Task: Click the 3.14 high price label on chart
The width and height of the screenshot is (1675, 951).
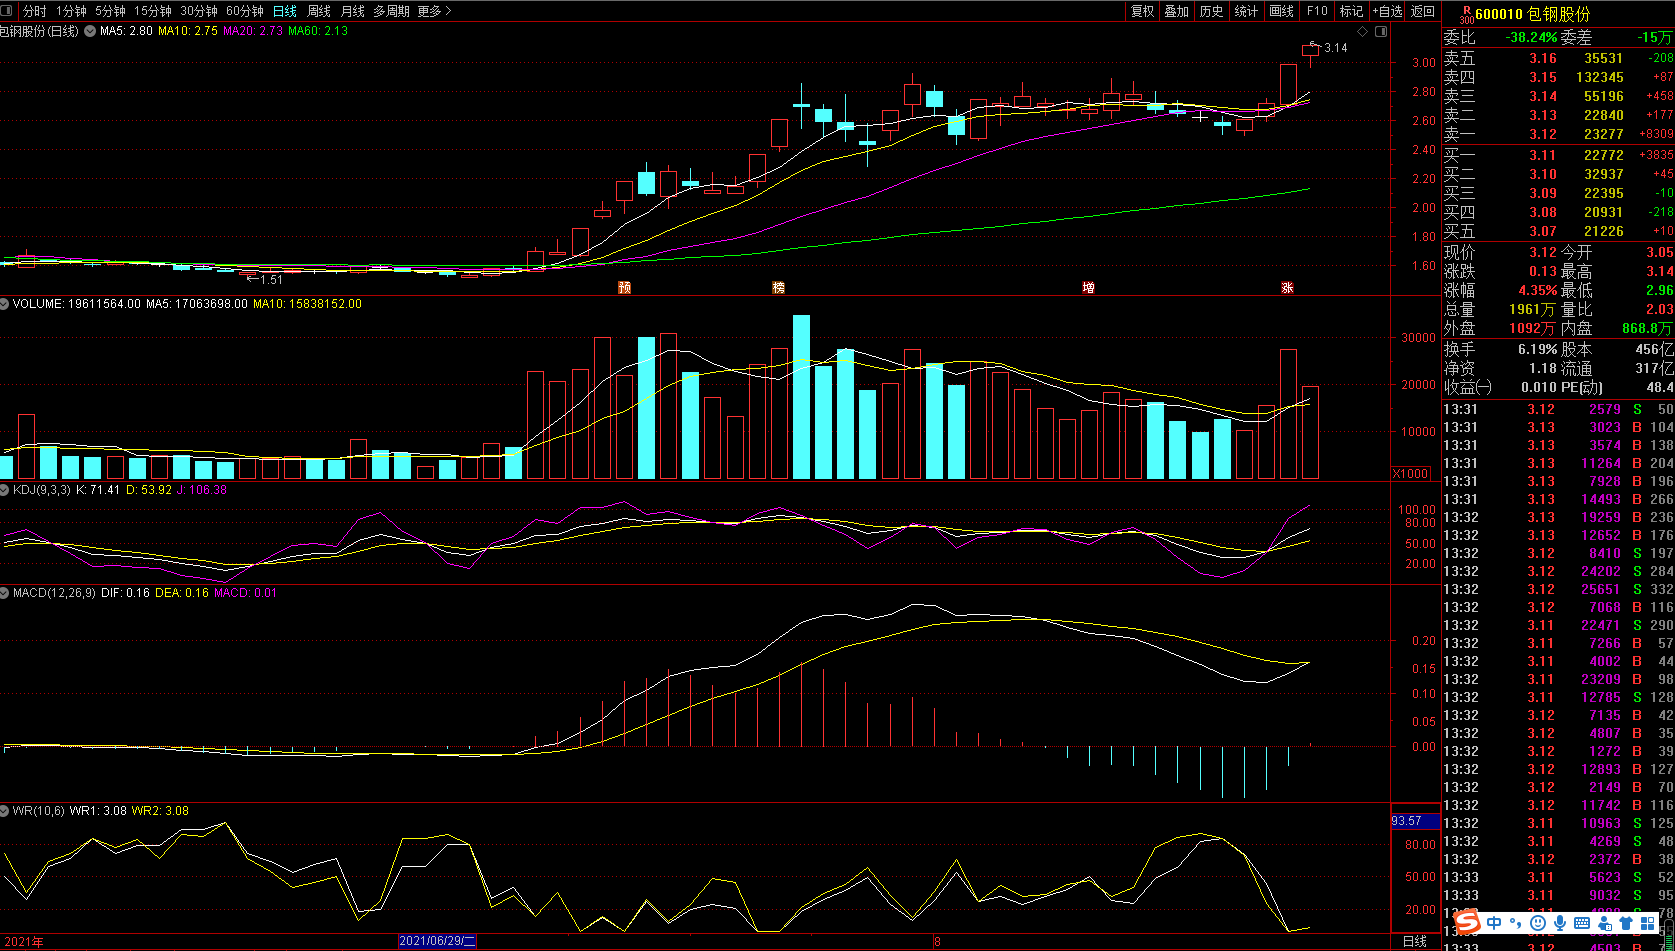Action: [x=1335, y=48]
